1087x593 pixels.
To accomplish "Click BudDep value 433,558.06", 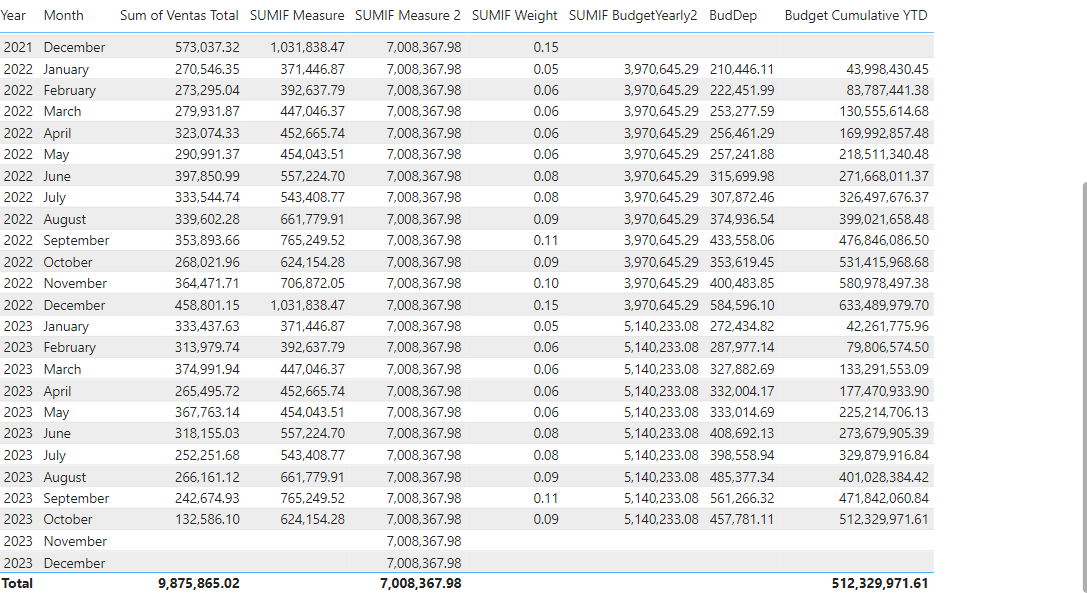I will [742, 240].
